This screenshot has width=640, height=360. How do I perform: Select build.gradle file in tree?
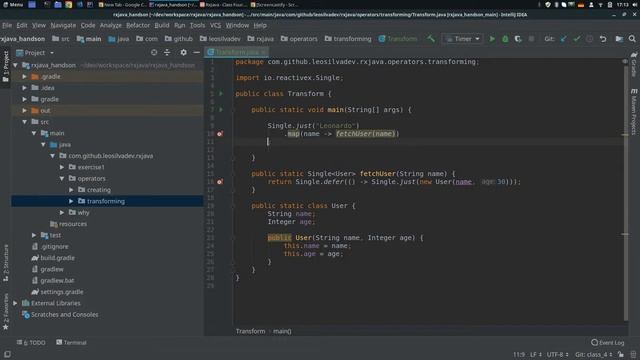[57, 258]
